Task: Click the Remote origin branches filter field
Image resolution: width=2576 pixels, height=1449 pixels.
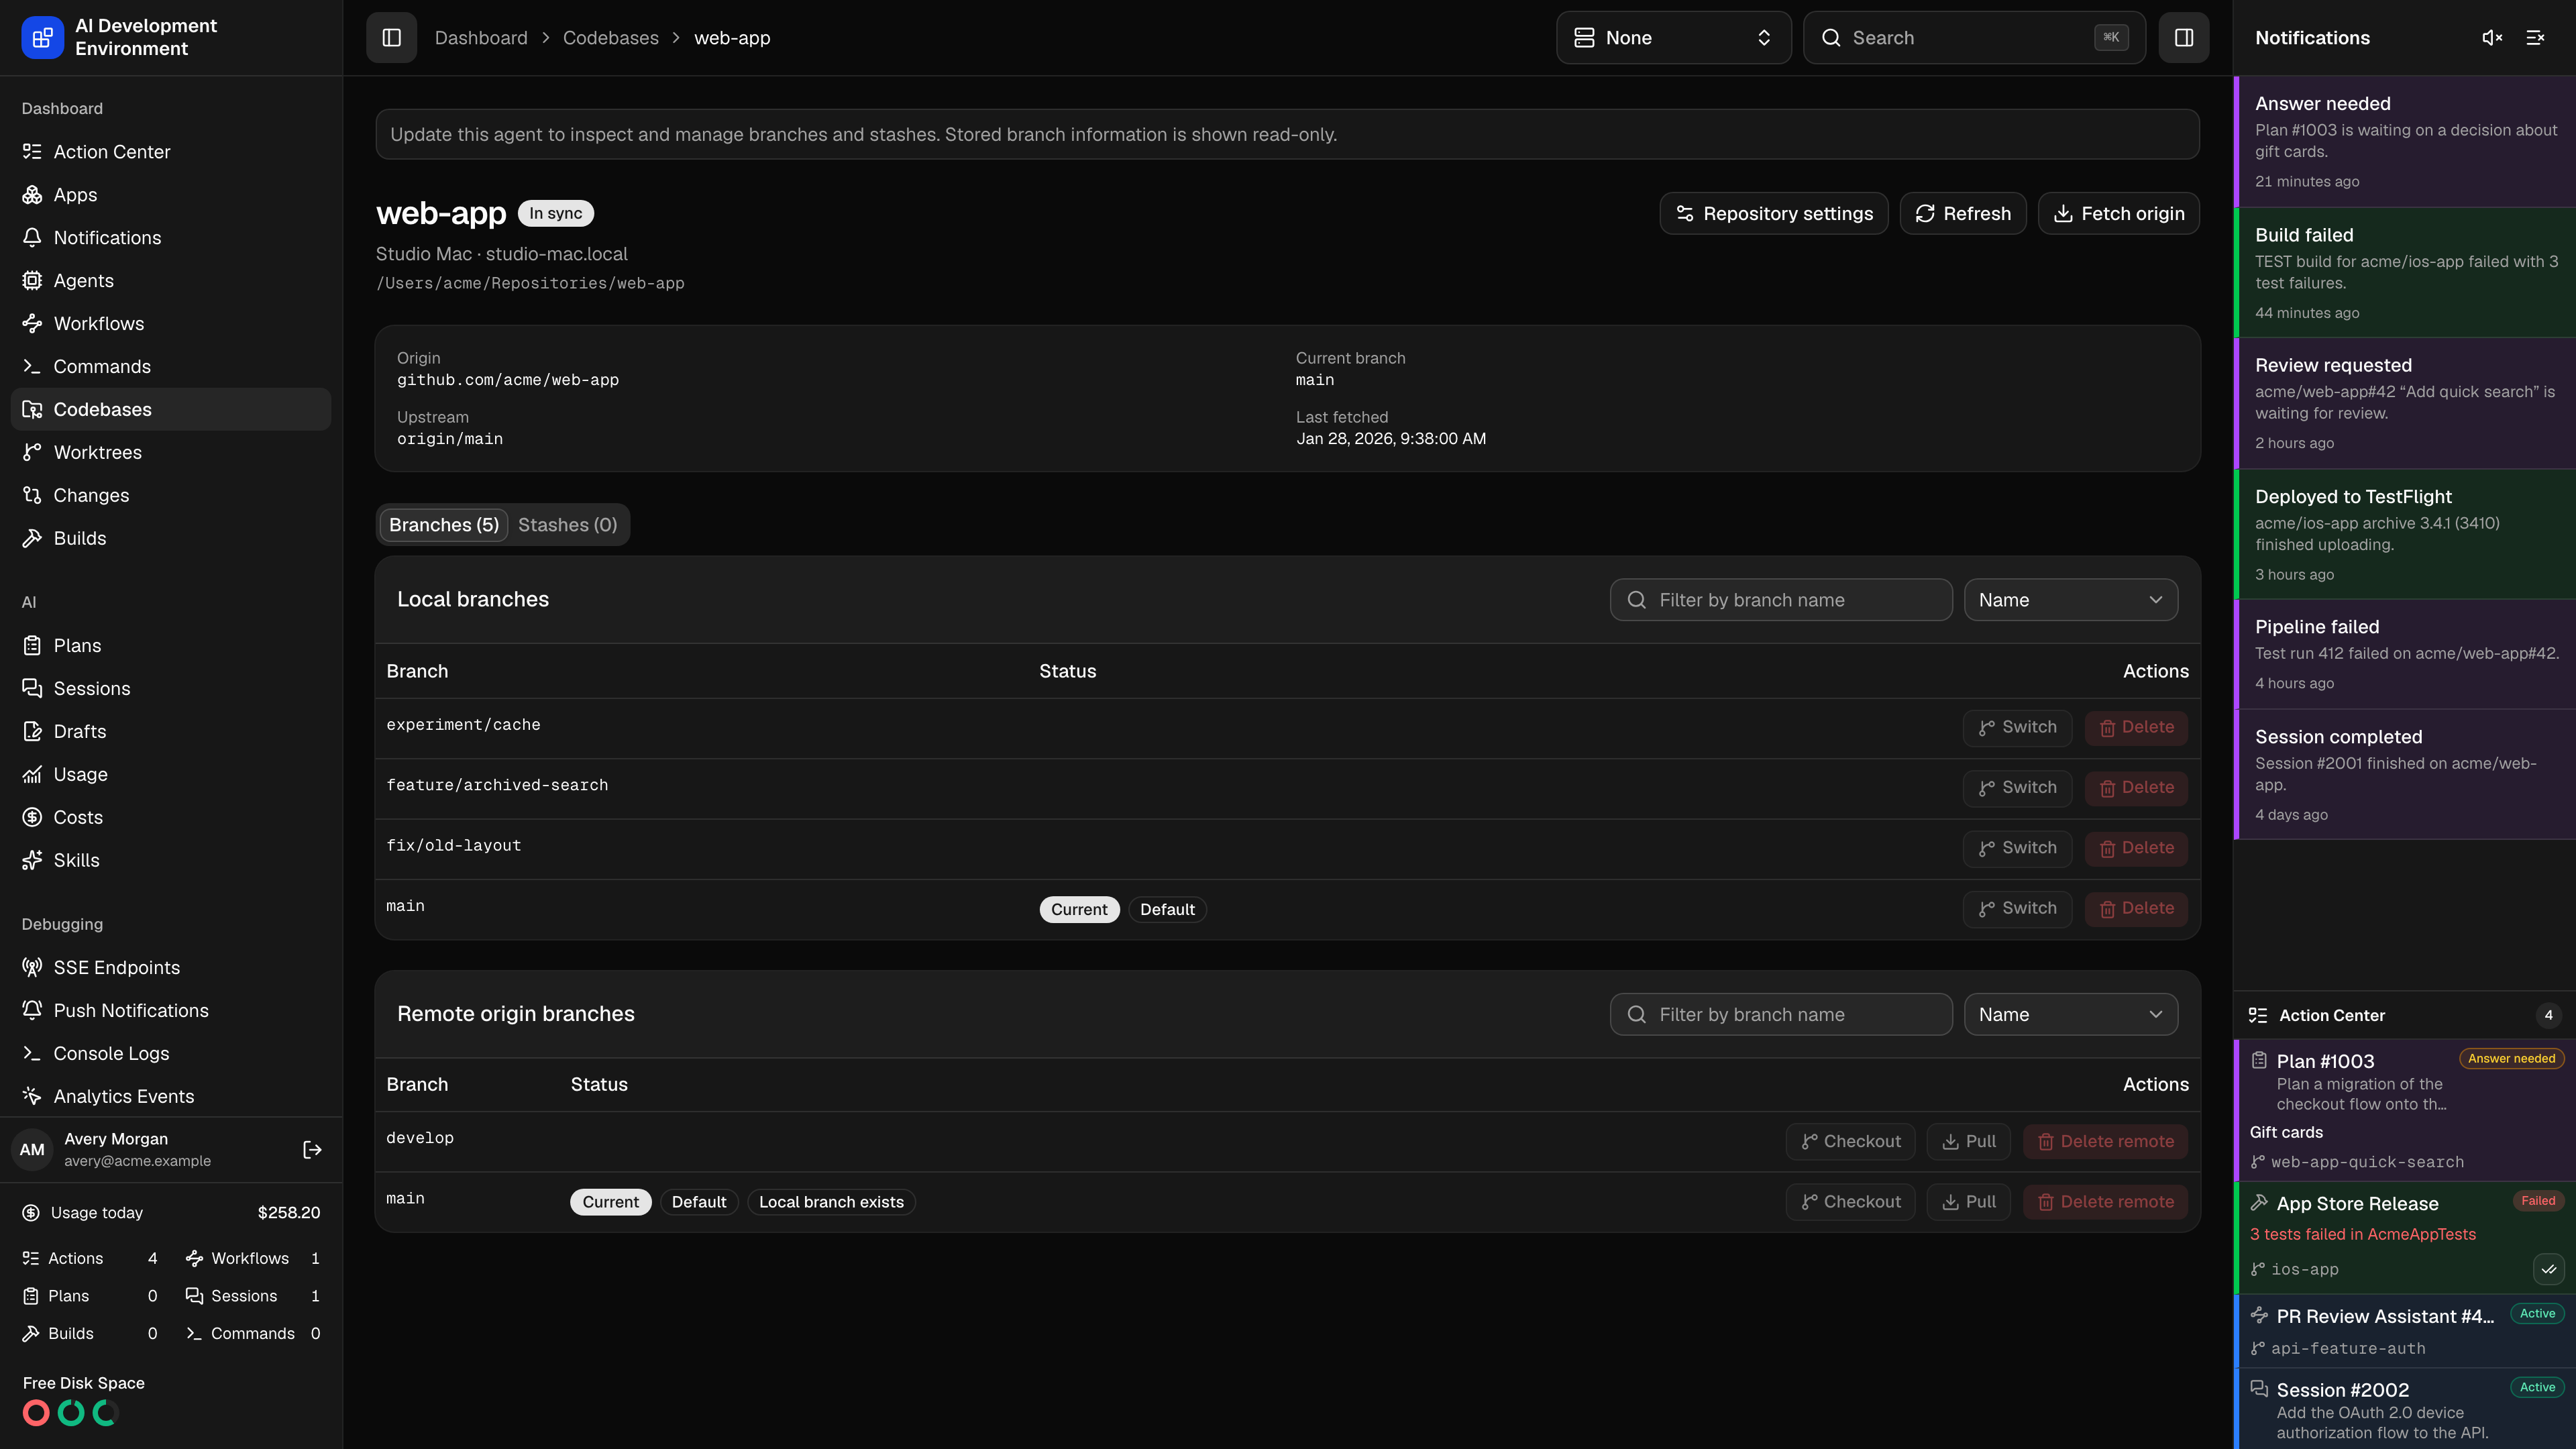Action: pos(1781,1015)
